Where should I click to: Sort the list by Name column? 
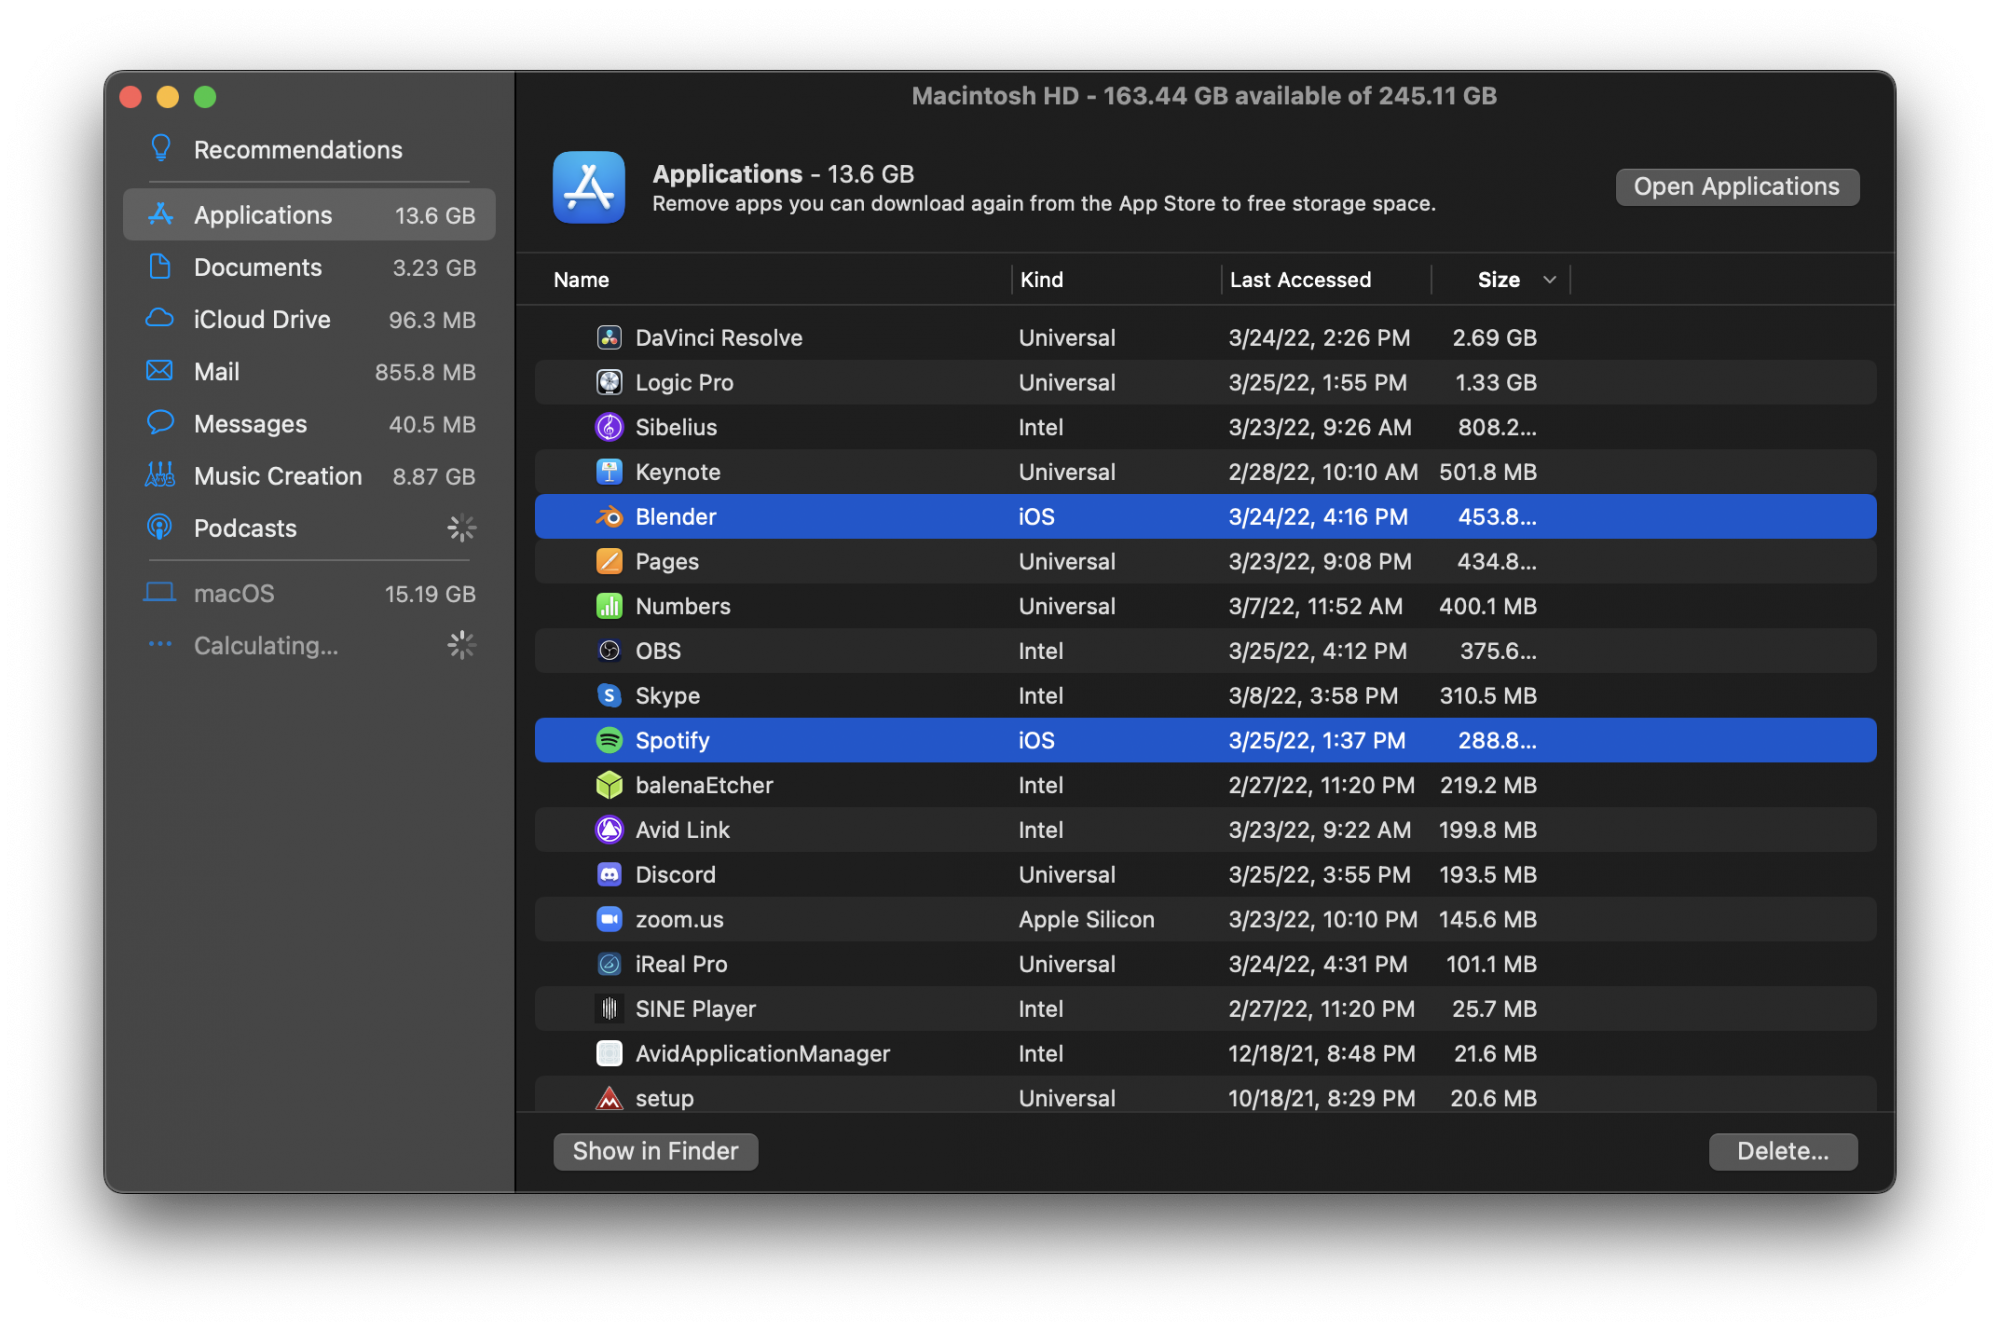coord(581,280)
